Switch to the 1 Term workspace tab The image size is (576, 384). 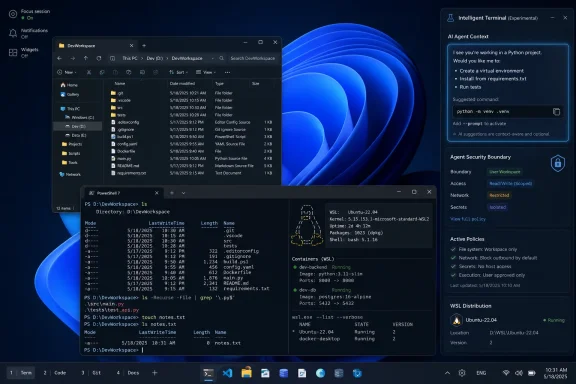(x=21, y=373)
